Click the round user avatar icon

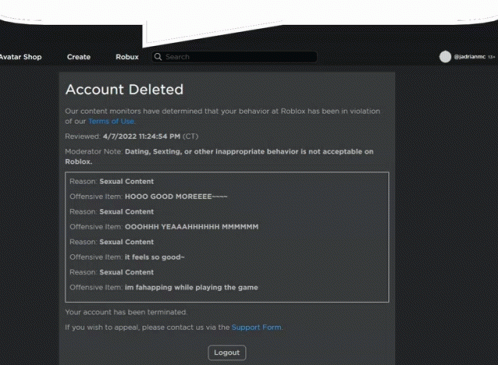445,57
